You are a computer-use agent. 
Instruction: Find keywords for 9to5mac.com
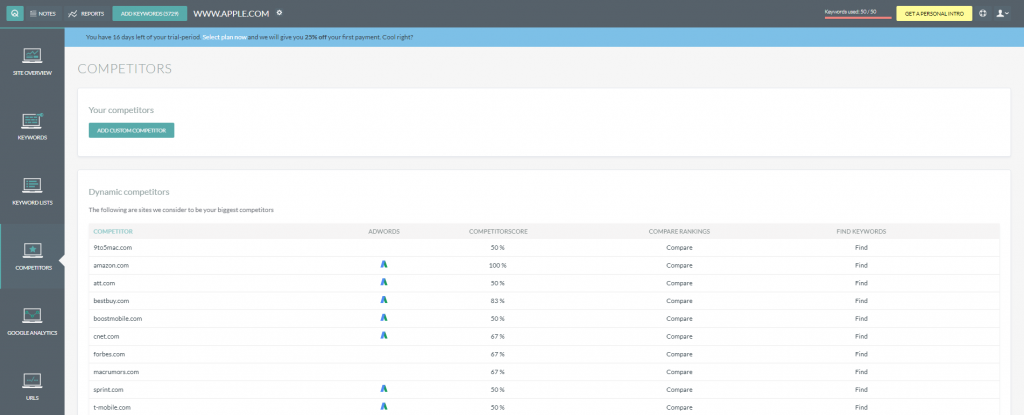point(861,248)
